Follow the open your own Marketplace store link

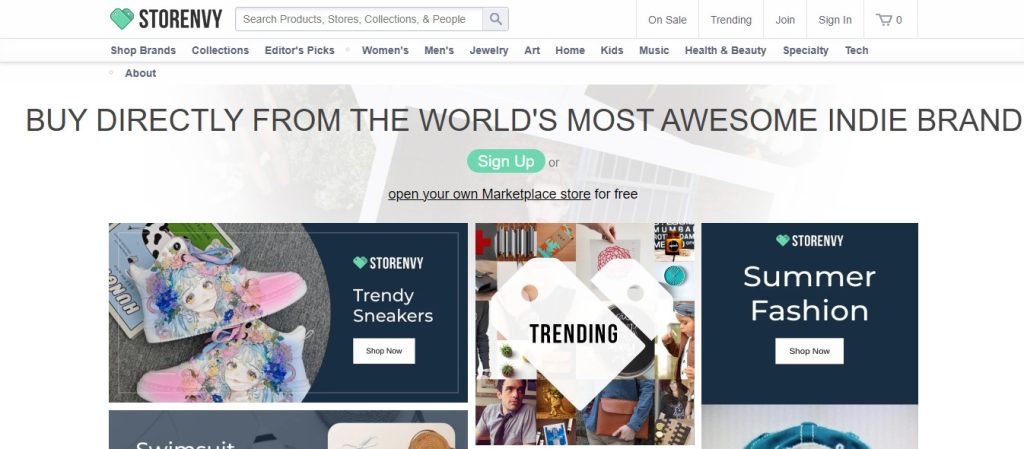[489, 194]
